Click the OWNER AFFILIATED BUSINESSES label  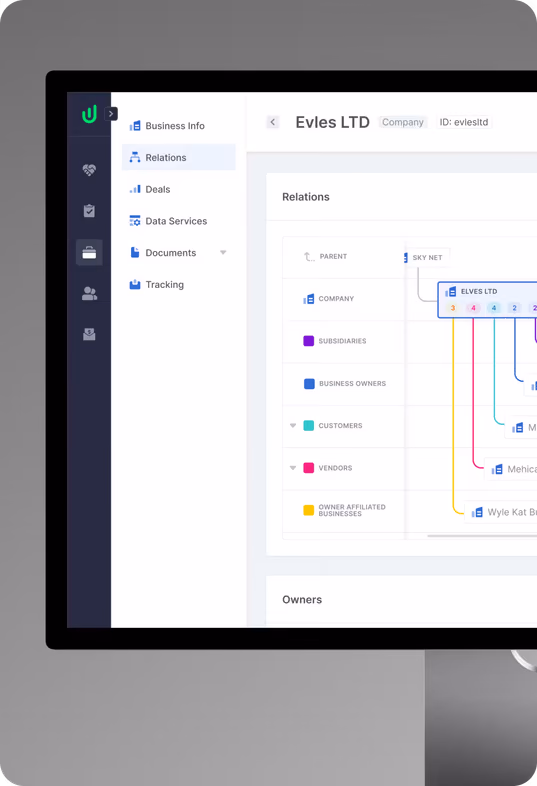[x=352, y=510]
